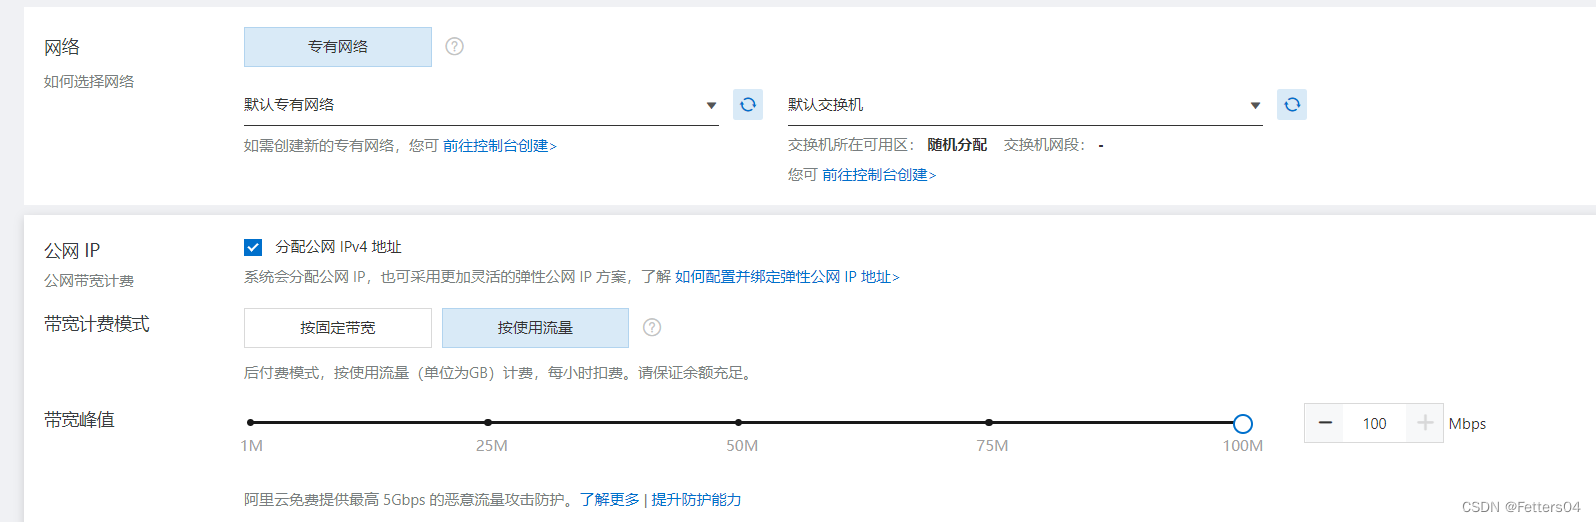Click the Mbps unit label
Image resolution: width=1596 pixels, height=522 pixels.
tap(1467, 424)
